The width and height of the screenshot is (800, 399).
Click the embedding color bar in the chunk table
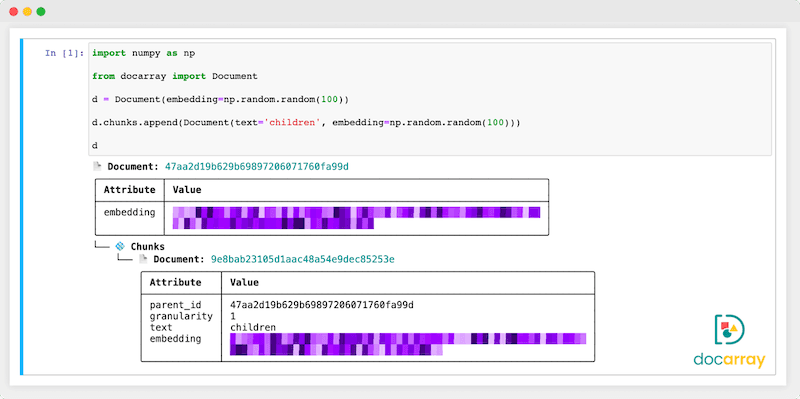[x=408, y=344]
